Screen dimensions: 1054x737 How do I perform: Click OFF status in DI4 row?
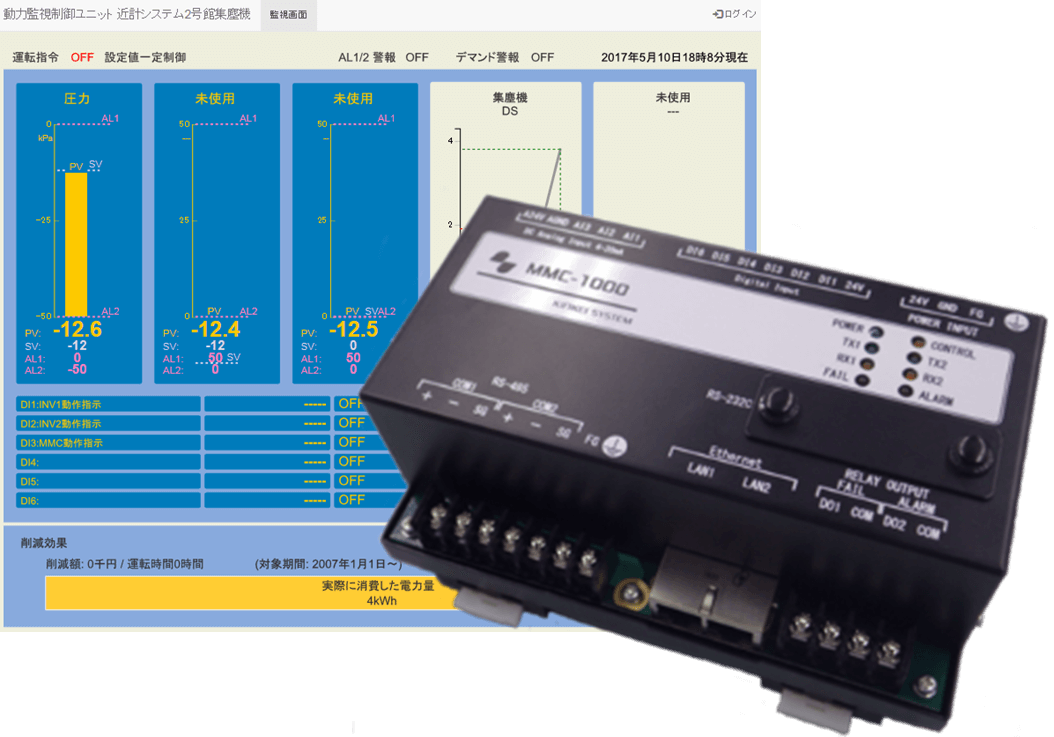(x=352, y=461)
